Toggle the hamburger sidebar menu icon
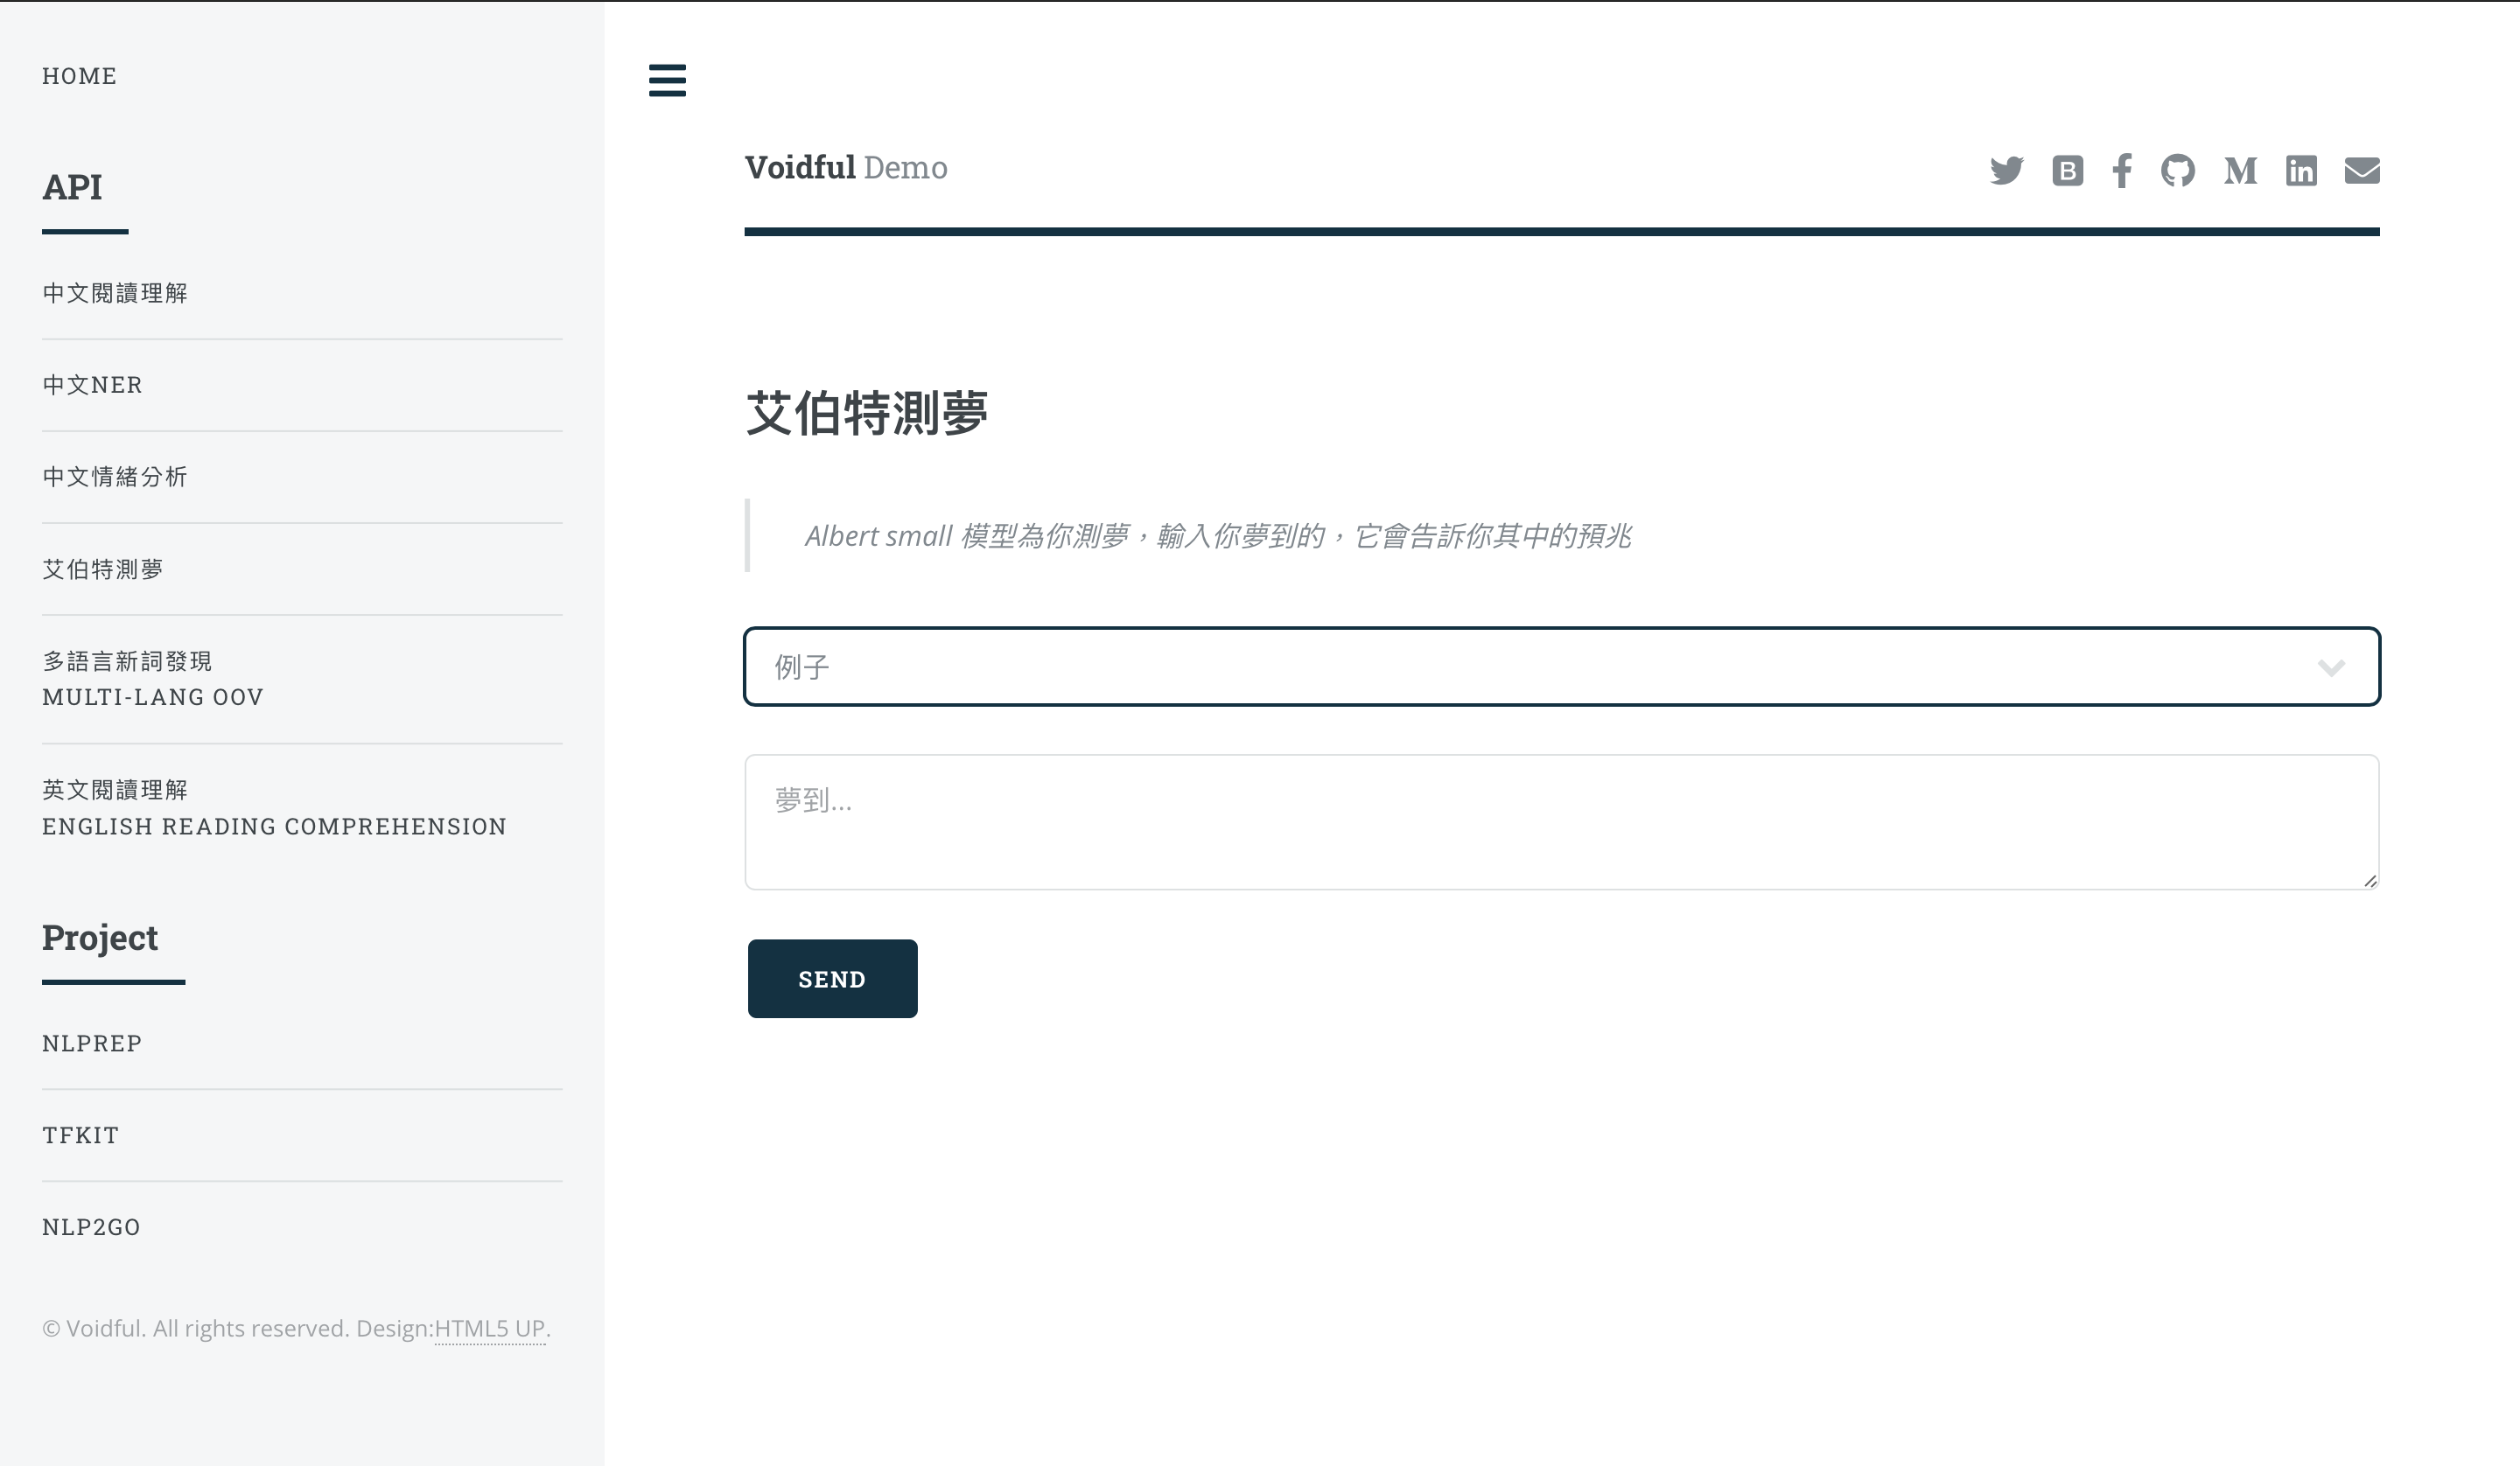This screenshot has width=2520, height=1466. click(x=667, y=80)
